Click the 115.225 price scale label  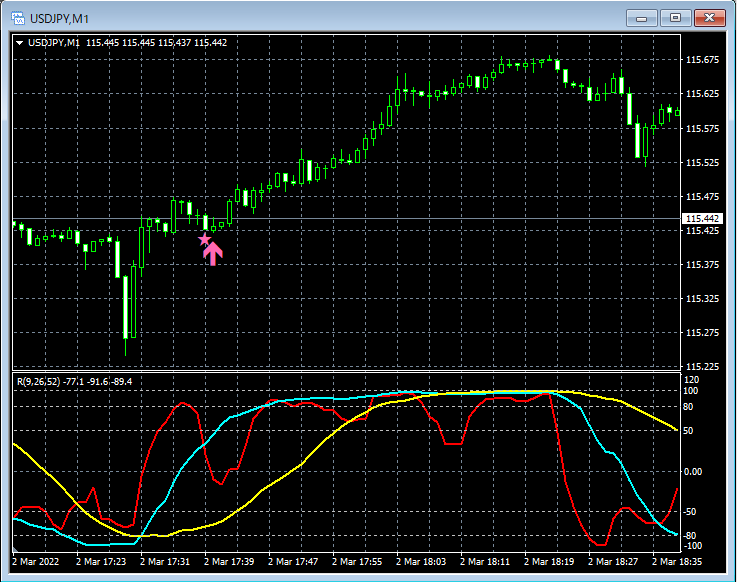pyautogui.click(x=703, y=367)
